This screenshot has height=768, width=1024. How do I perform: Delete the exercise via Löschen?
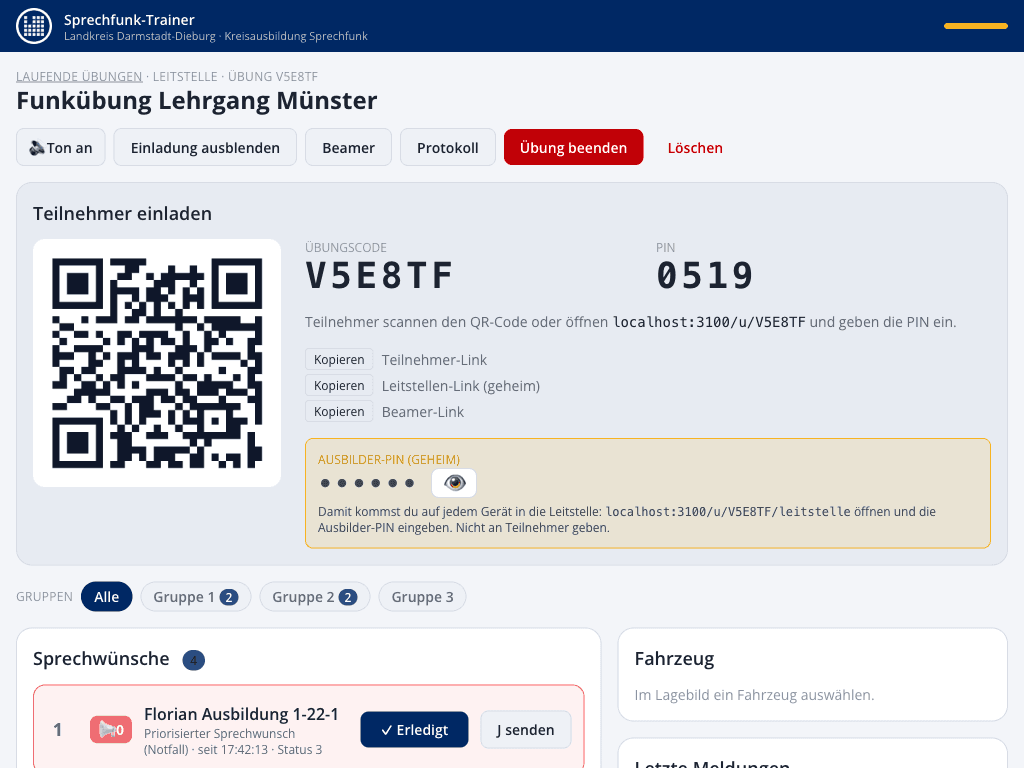pyautogui.click(x=695, y=148)
